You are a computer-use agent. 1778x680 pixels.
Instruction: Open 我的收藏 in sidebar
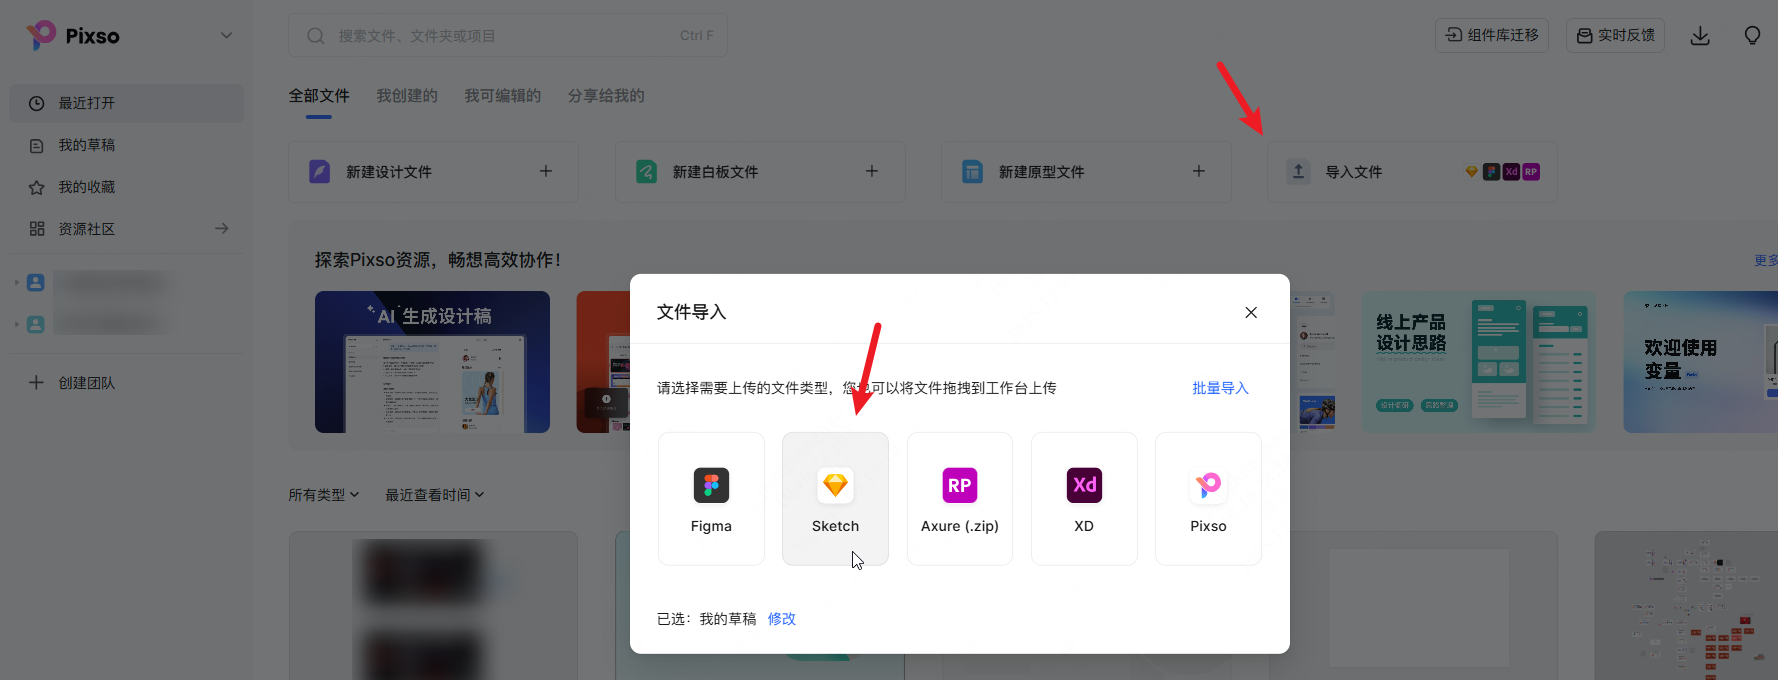coord(127,187)
